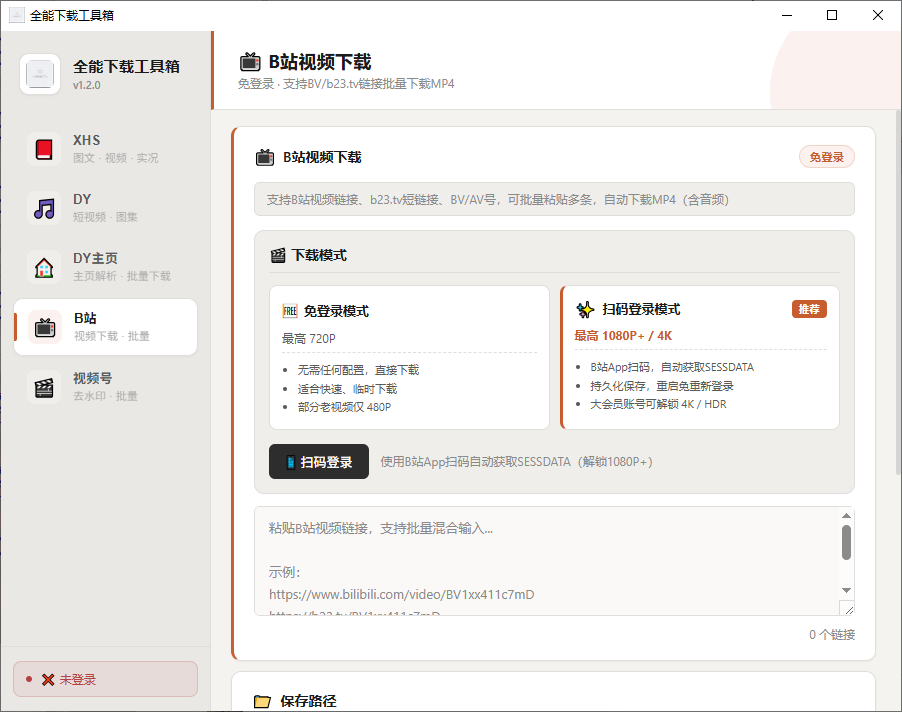Switch to the DY 短视频·图集 section
This screenshot has width=902, height=712.
pos(106,208)
